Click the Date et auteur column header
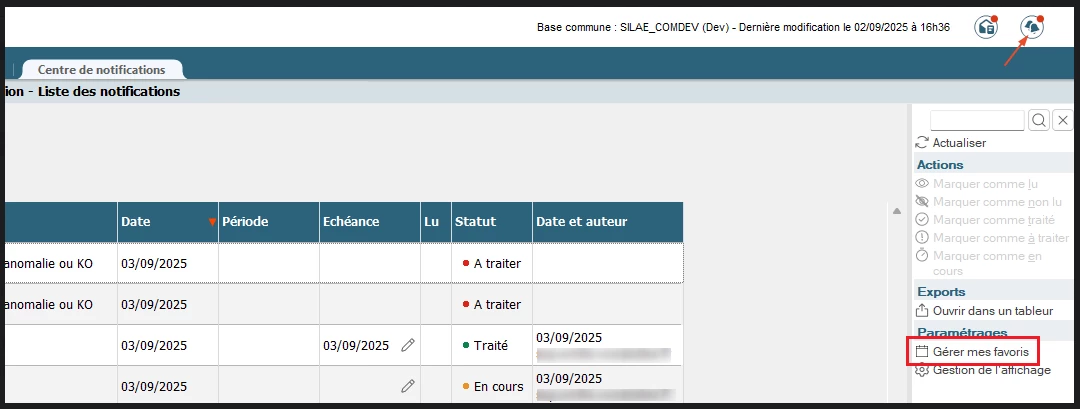The image size is (1080, 409). coord(608,222)
